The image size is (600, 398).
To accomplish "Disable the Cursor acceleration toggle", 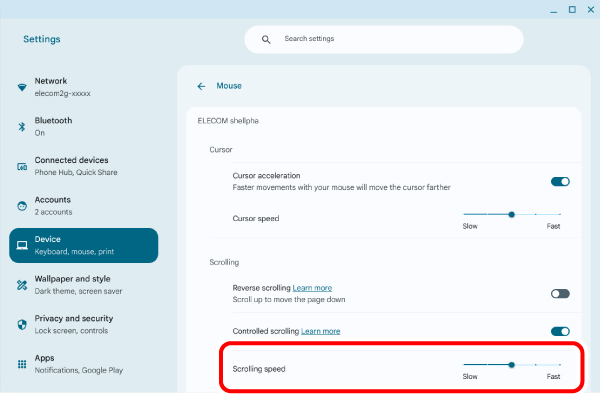I will [x=560, y=181].
